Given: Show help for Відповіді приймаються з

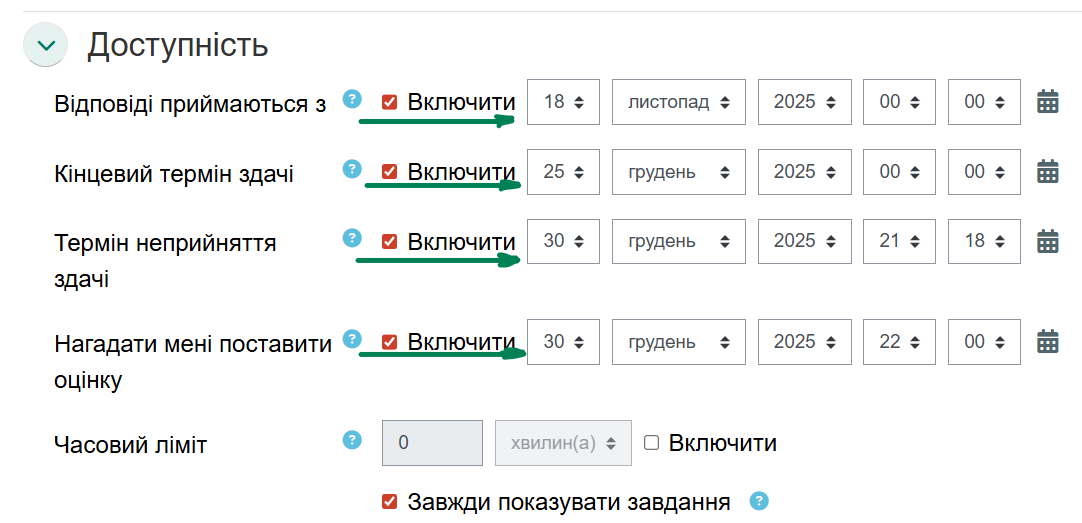Looking at the screenshot, I should click(x=351, y=98).
